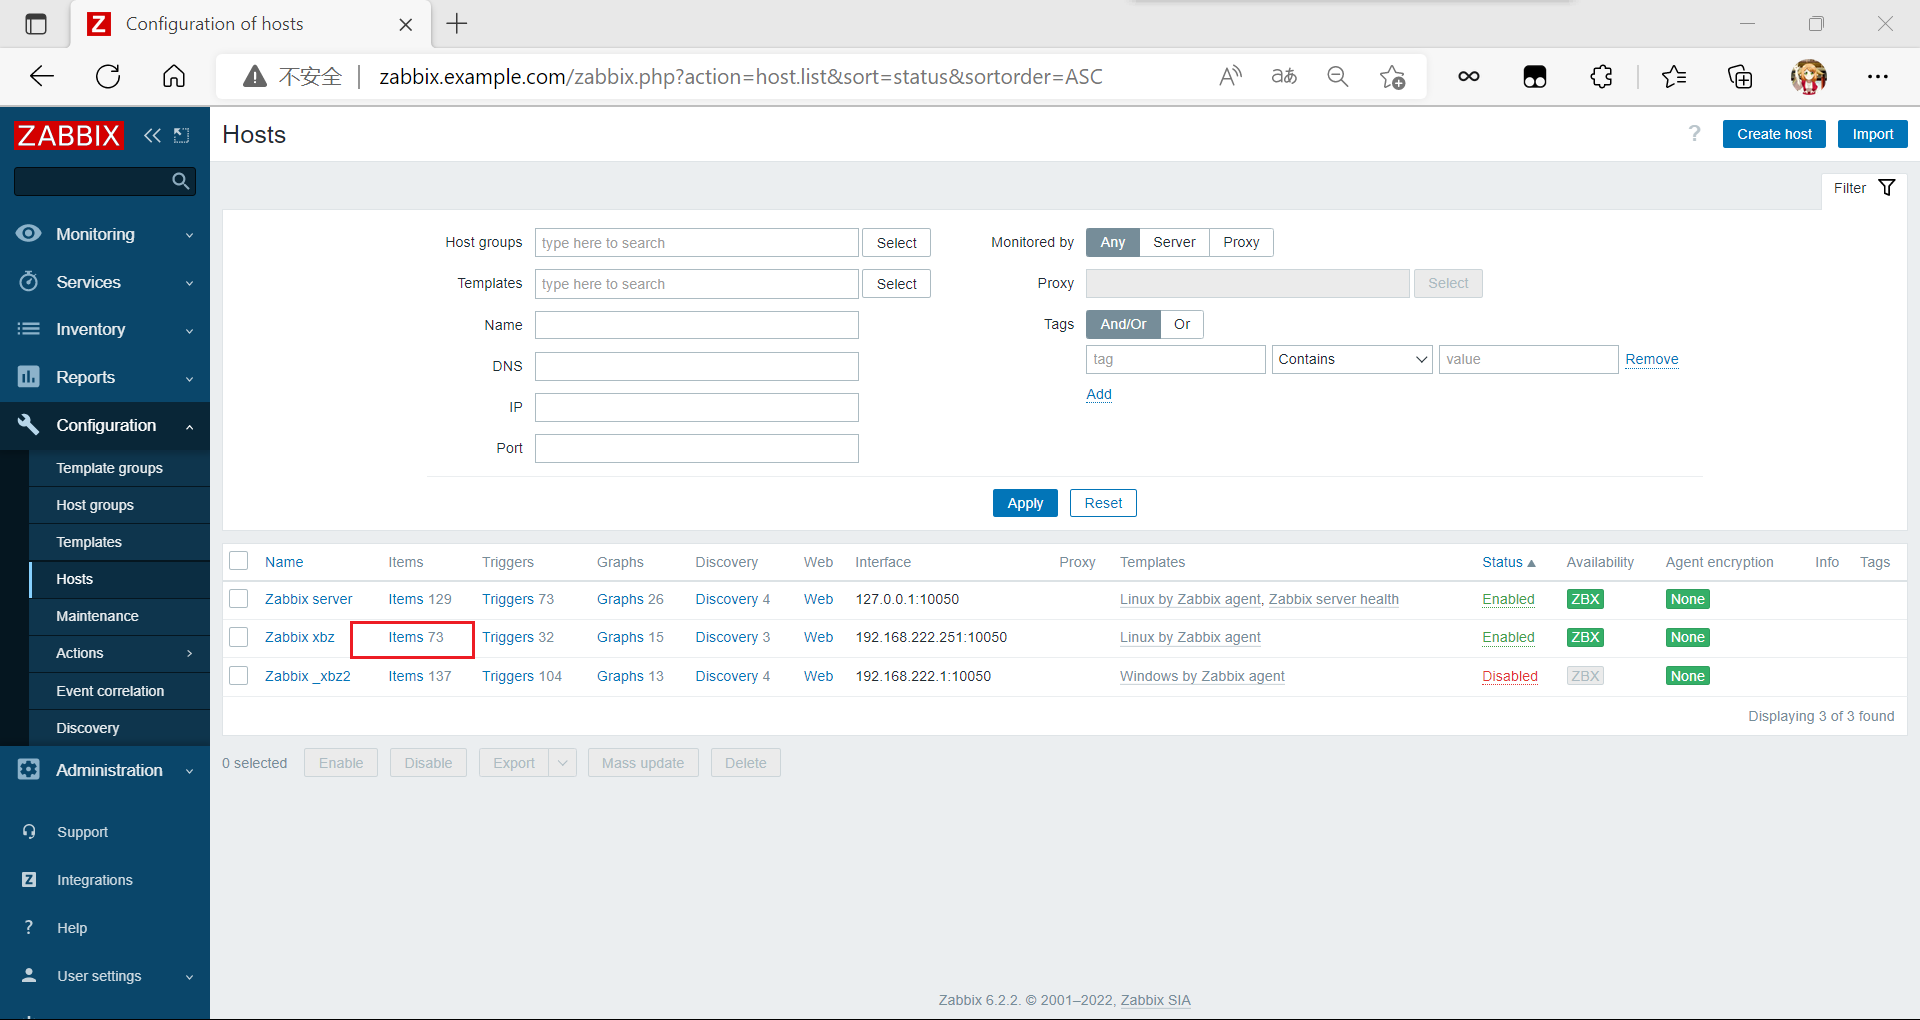Set Monitored by to Proxy
1920x1020 pixels.
pyautogui.click(x=1241, y=242)
